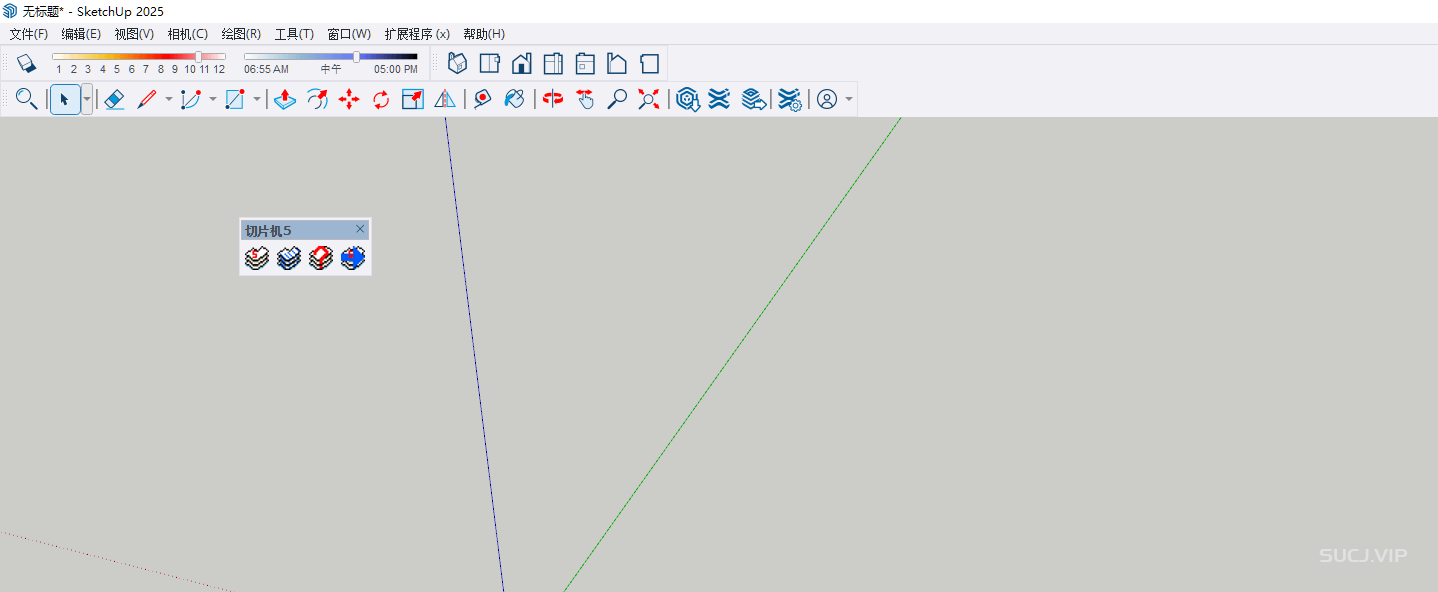Screen dimensions: 1438x592
Task: Choose the Paint Bucket tool
Action: coord(515,99)
